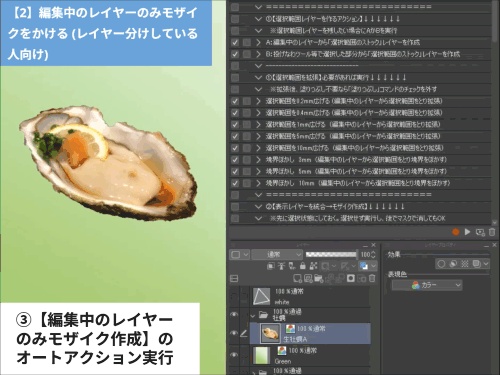
Task: Select the Green gradient layer thumbnail
Action: [261, 355]
